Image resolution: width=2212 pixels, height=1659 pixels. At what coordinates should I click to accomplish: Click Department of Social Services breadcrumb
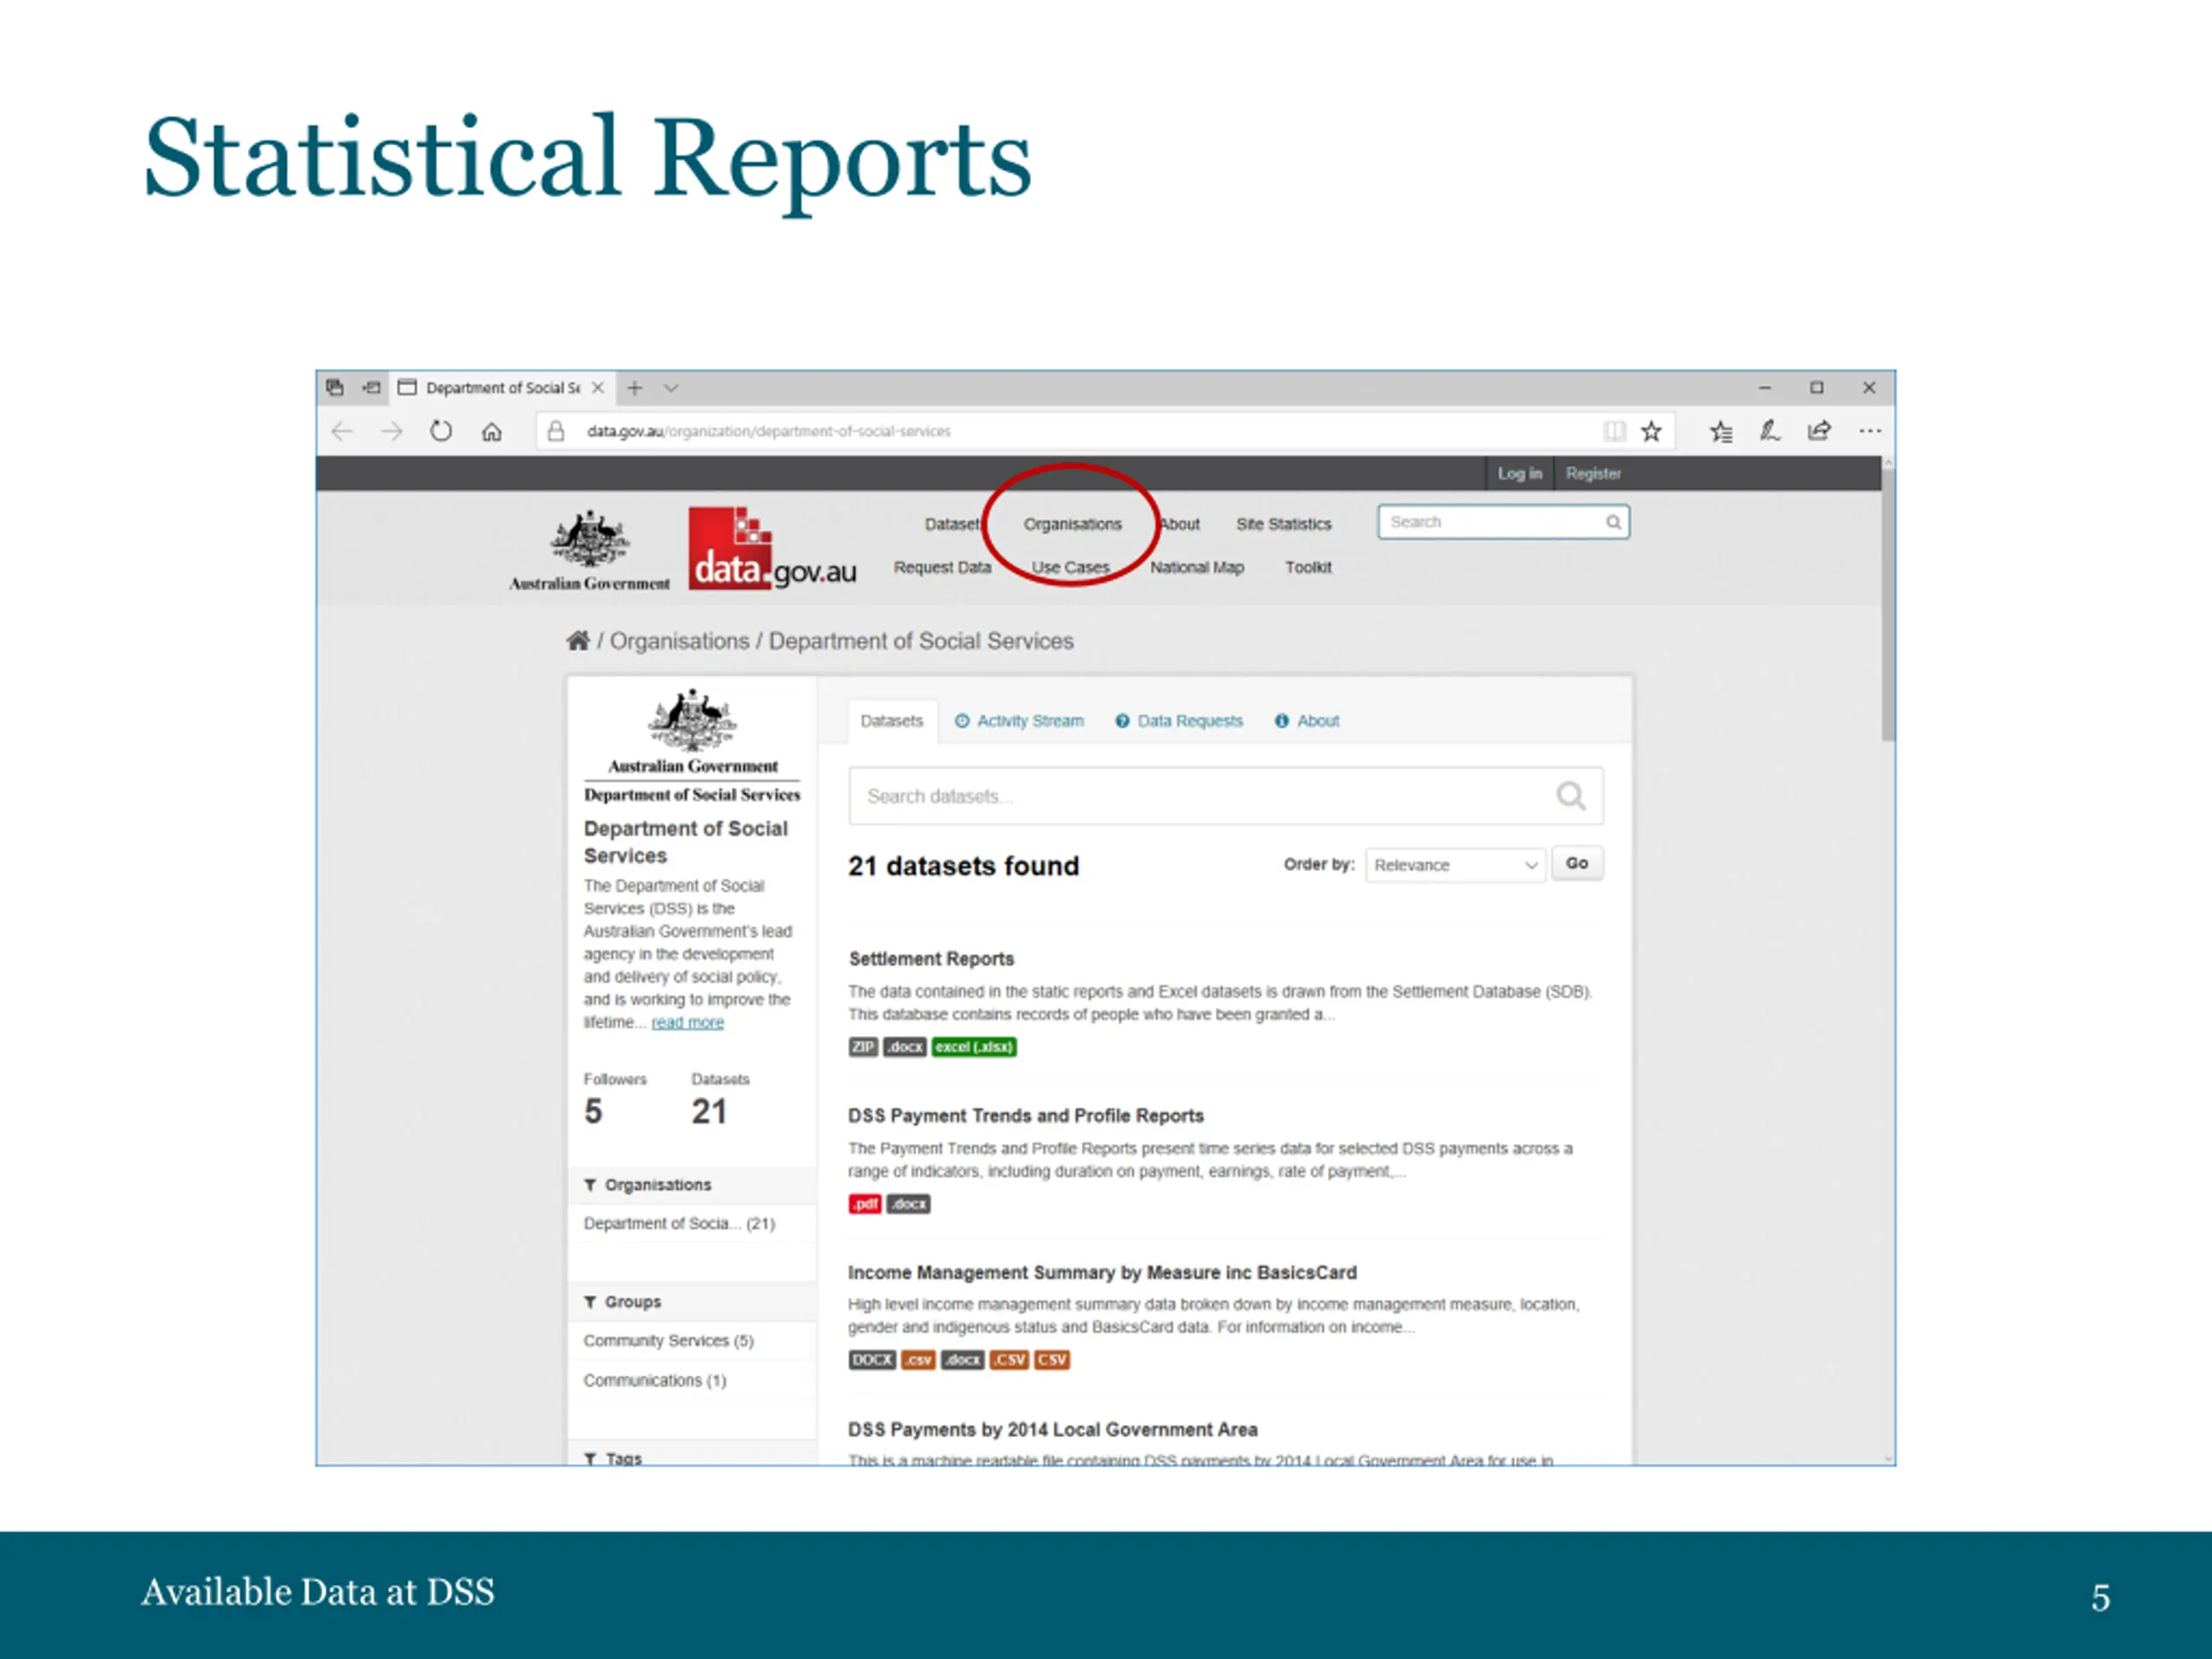point(921,641)
